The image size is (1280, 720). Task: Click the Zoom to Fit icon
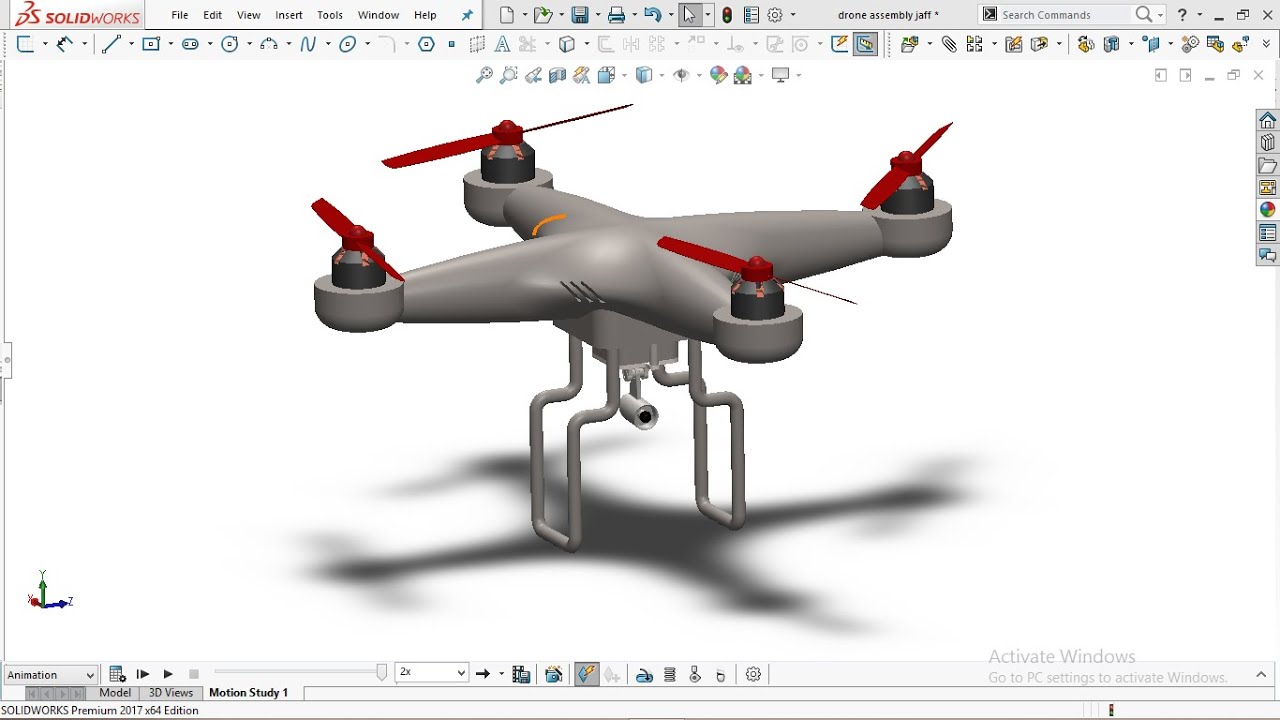484,75
